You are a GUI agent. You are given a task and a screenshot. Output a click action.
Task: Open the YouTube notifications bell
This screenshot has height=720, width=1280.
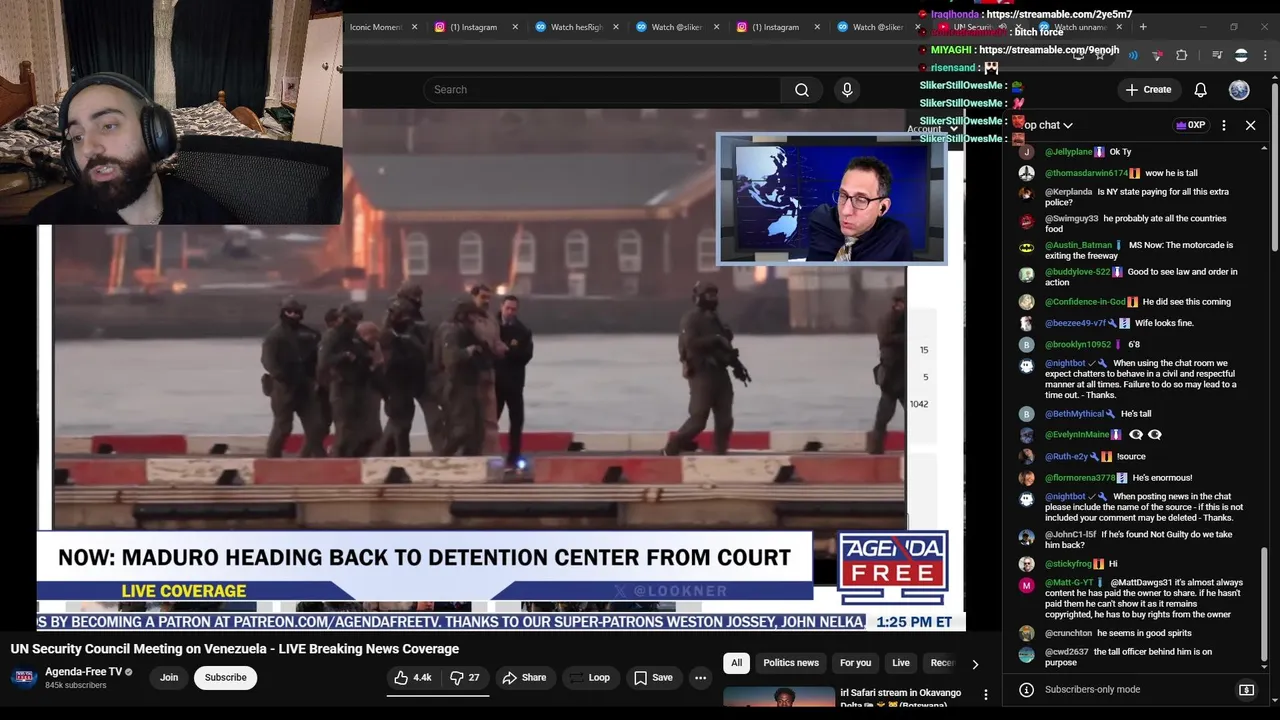point(1200,90)
